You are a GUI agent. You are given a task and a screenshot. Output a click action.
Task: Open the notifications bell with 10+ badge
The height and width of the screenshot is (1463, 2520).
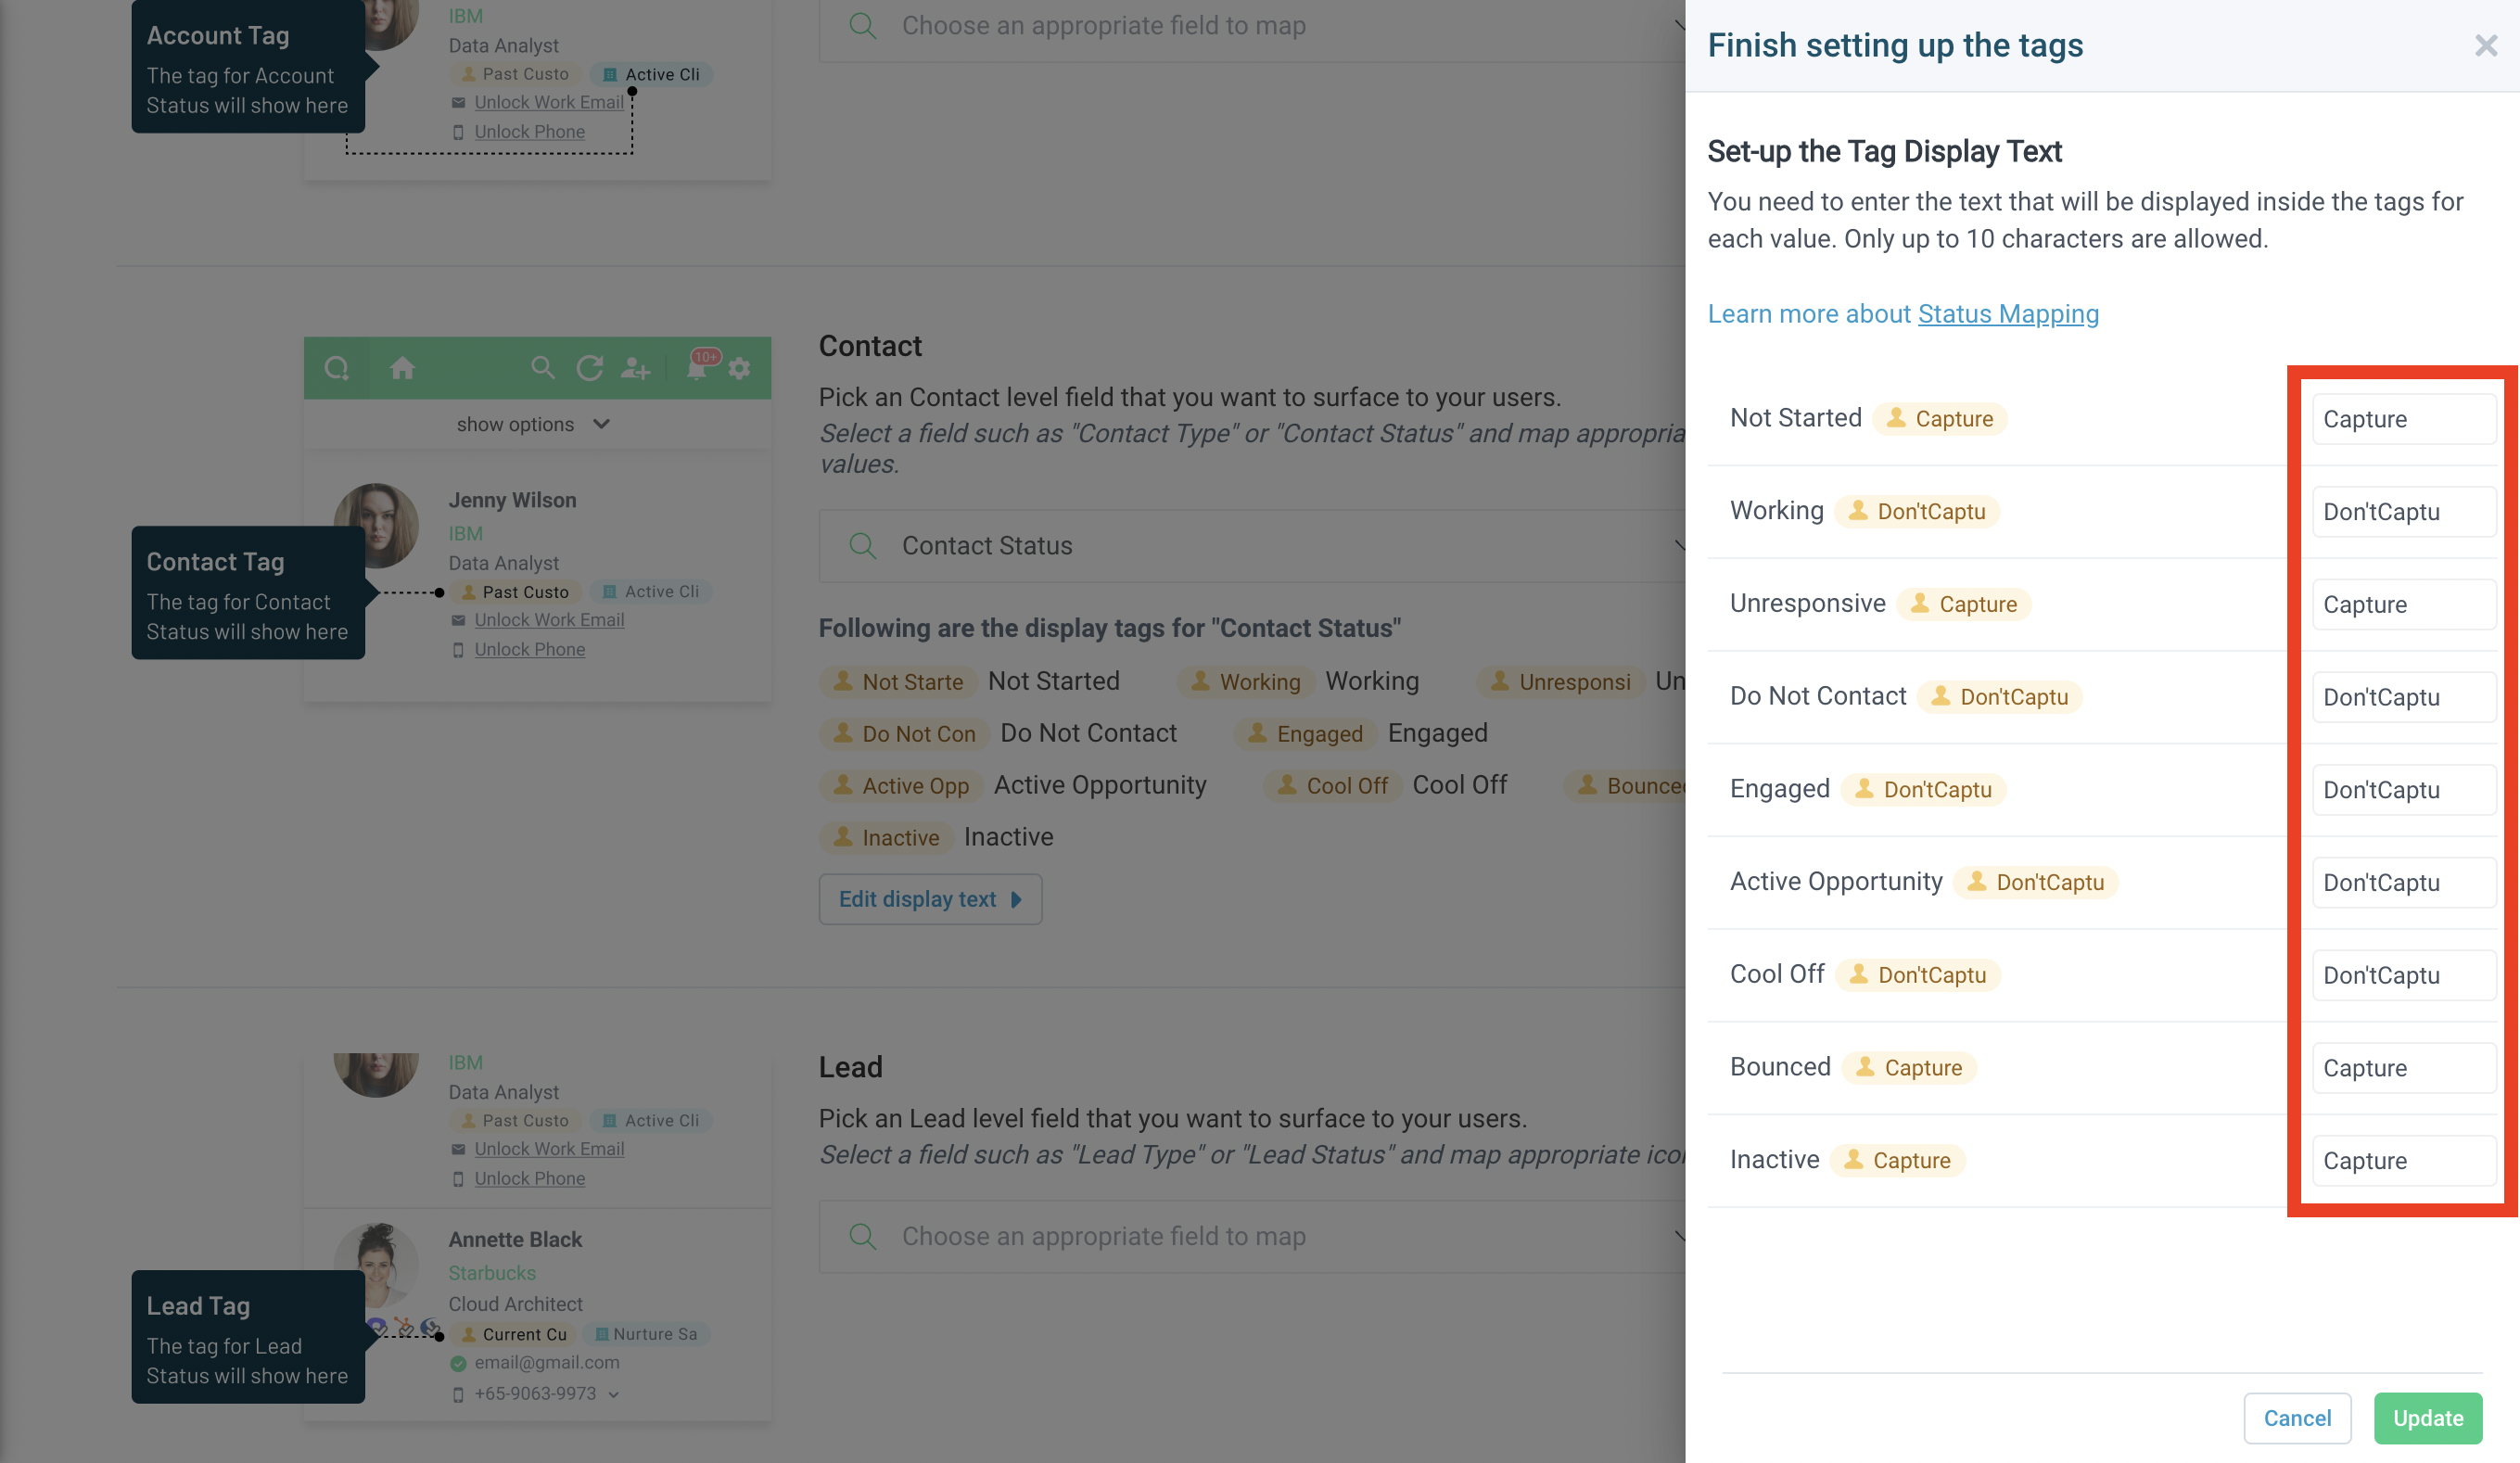coord(697,367)
